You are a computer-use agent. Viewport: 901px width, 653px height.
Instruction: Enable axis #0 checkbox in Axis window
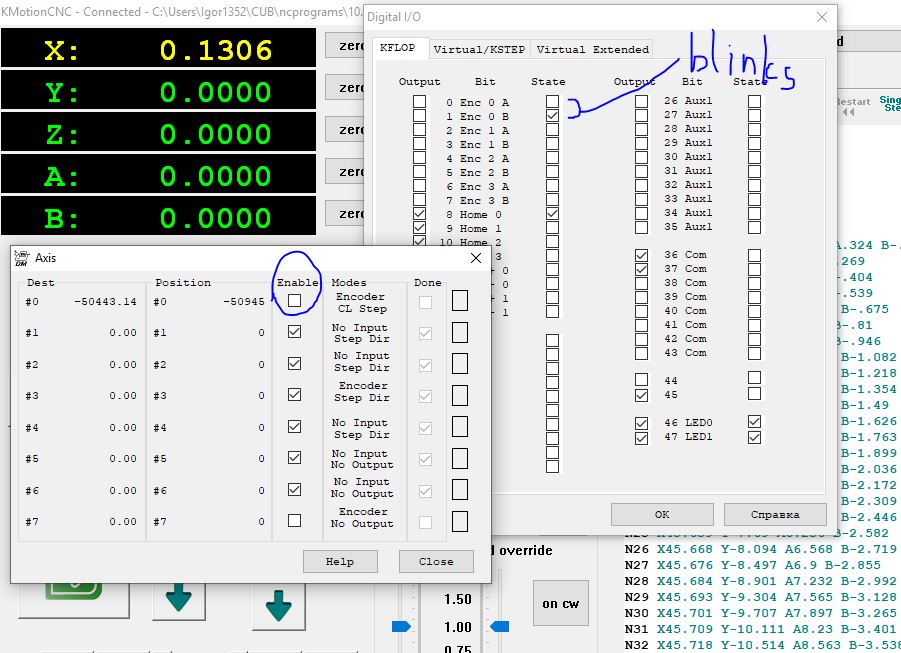coord(294,300)
